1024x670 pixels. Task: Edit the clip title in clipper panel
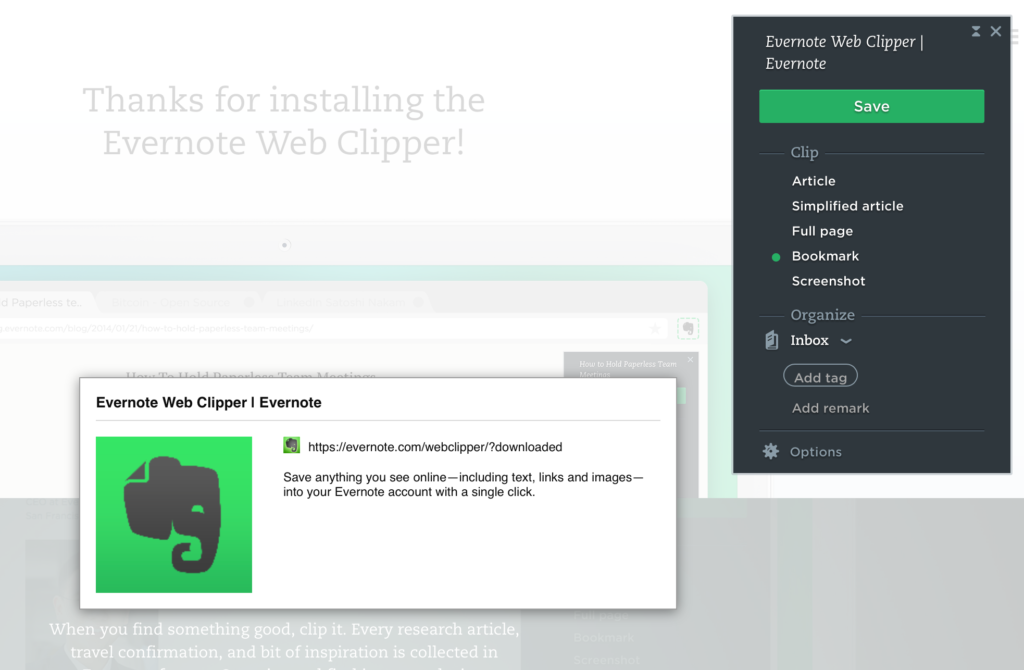[844, 52]
